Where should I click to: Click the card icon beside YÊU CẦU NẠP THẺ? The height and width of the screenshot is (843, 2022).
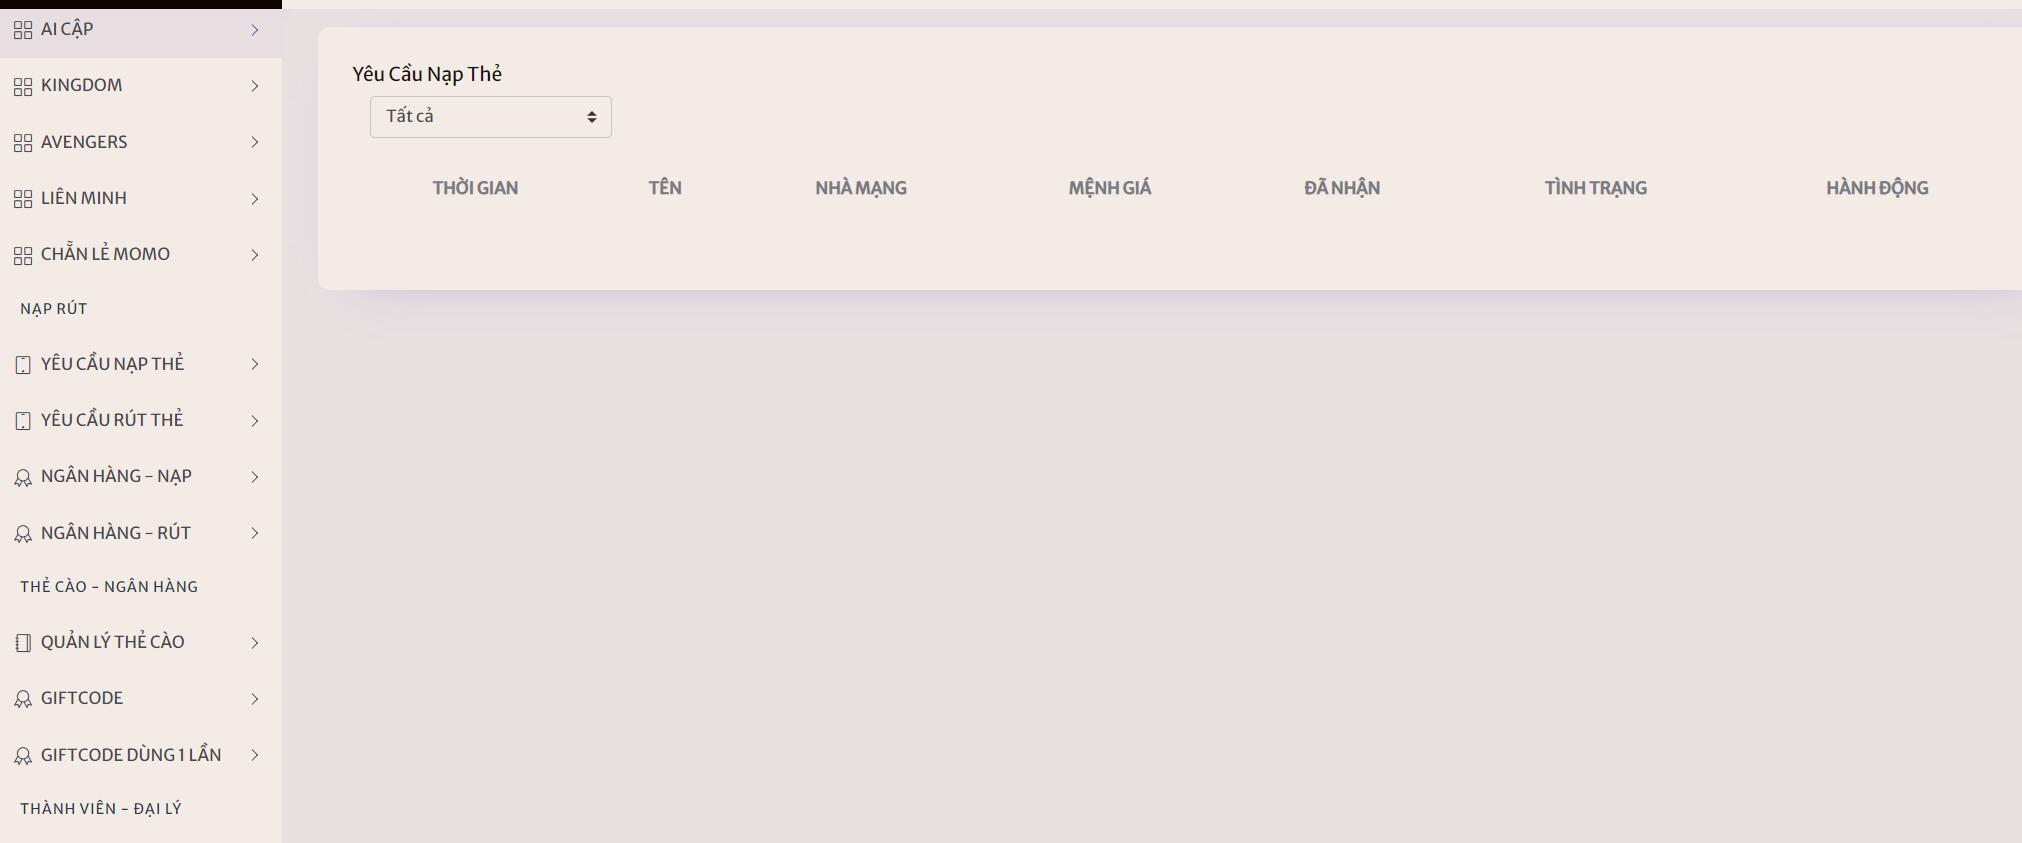[23, 365]
